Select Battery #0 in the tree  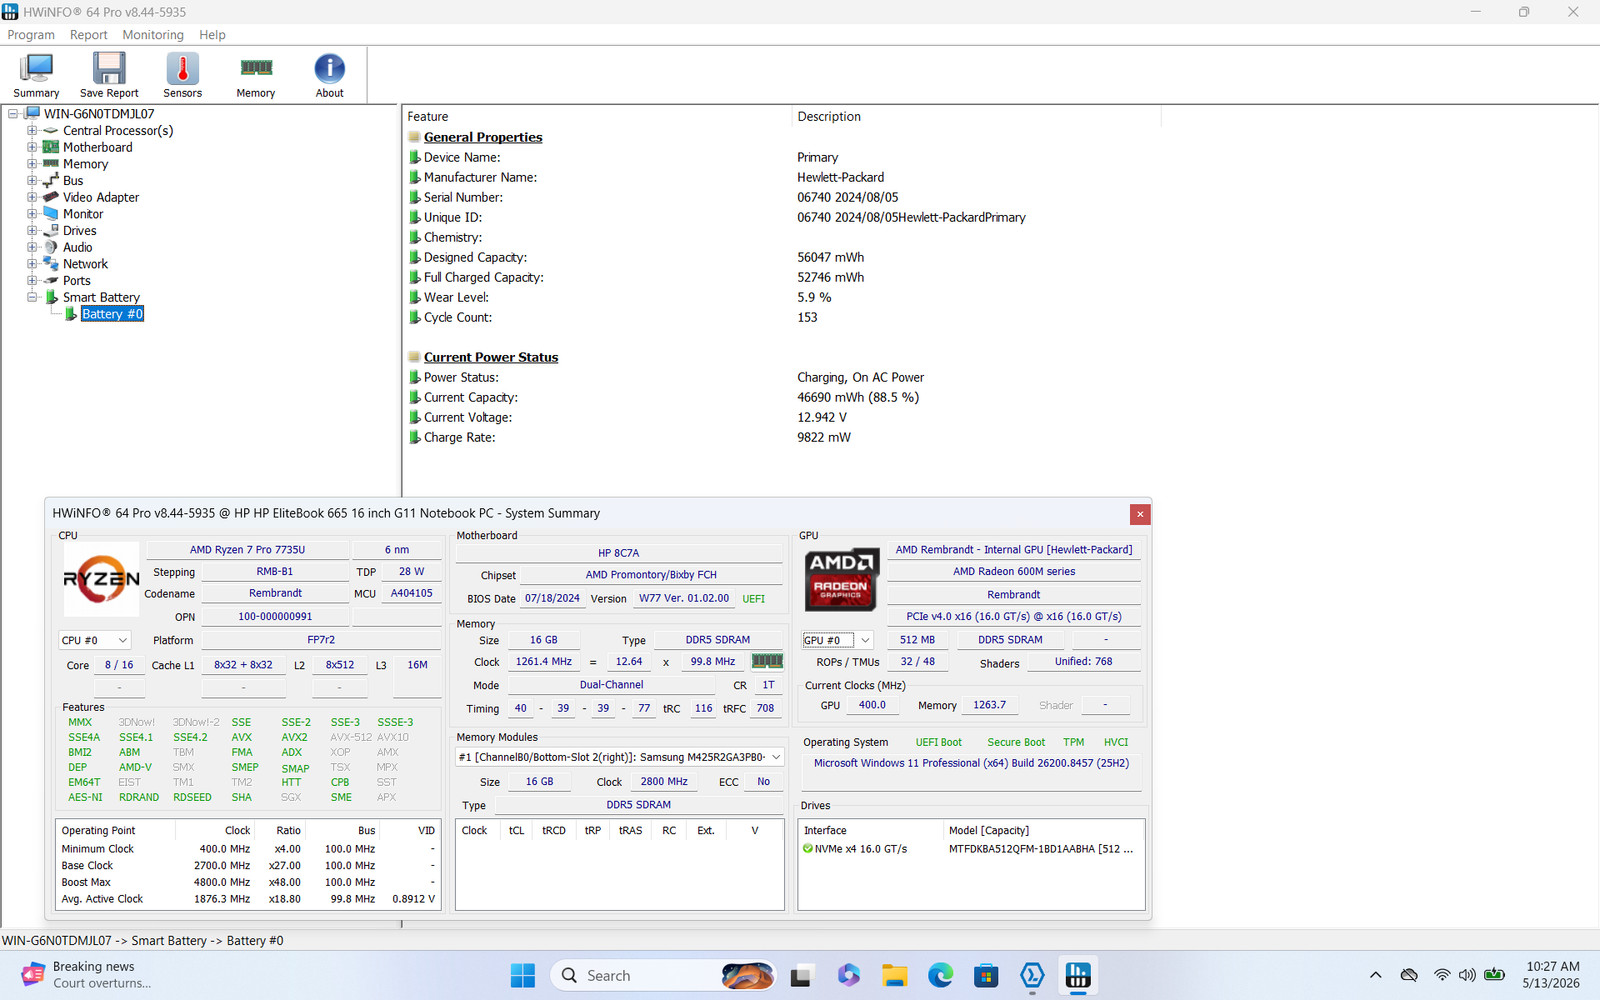click(112, 314)
